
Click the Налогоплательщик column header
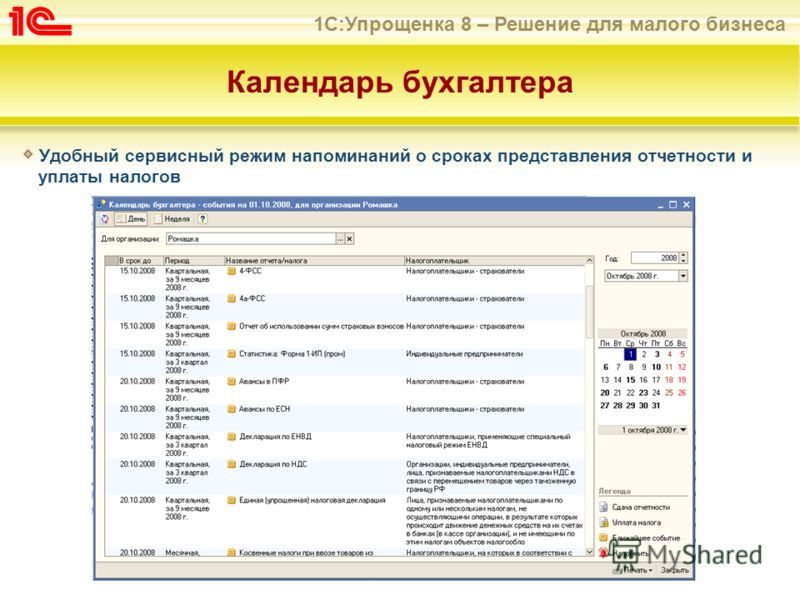[494, 260]
